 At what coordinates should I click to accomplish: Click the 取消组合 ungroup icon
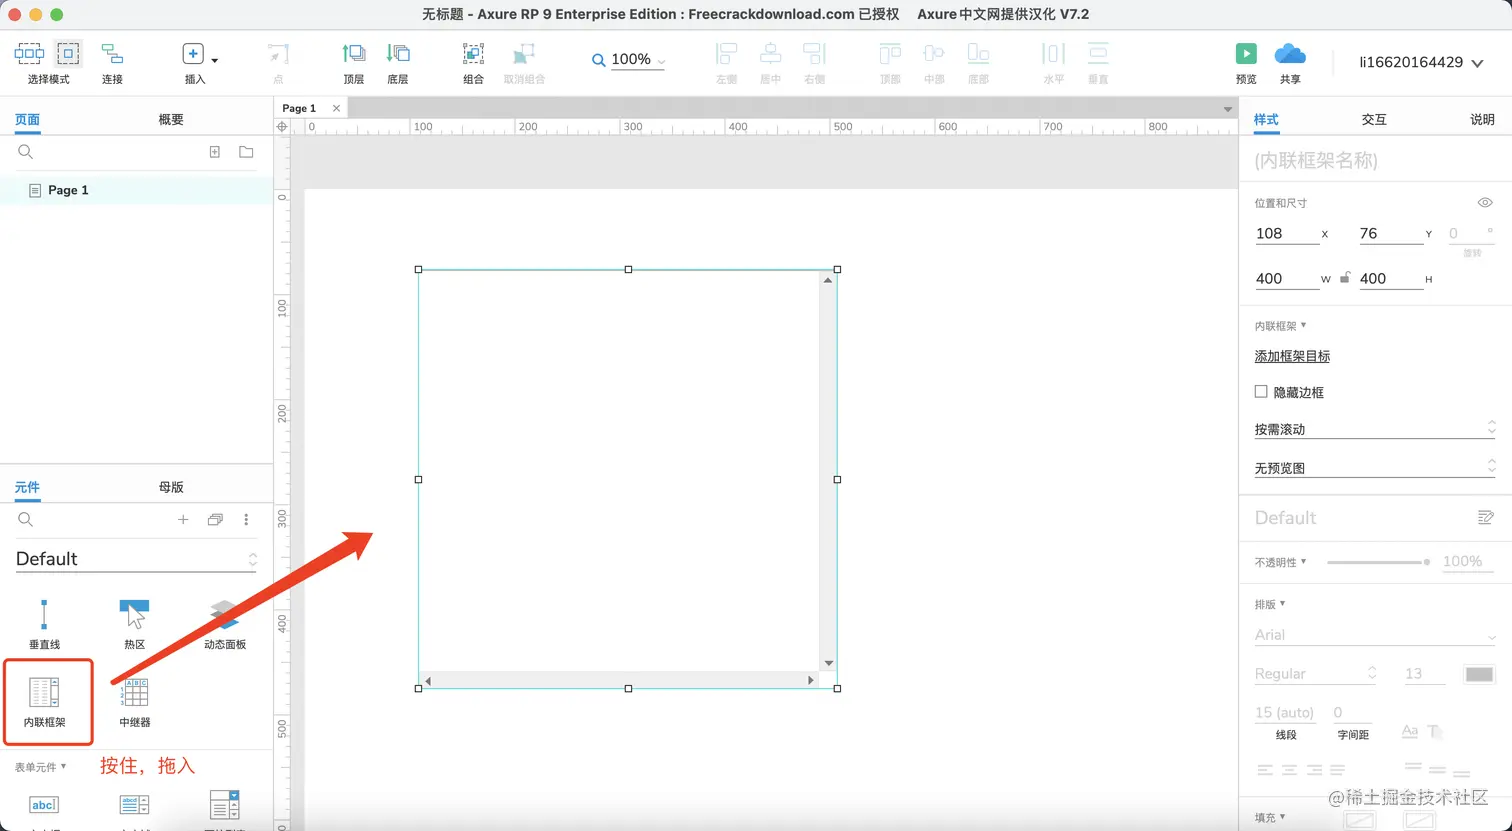click(x=524, y=54)
